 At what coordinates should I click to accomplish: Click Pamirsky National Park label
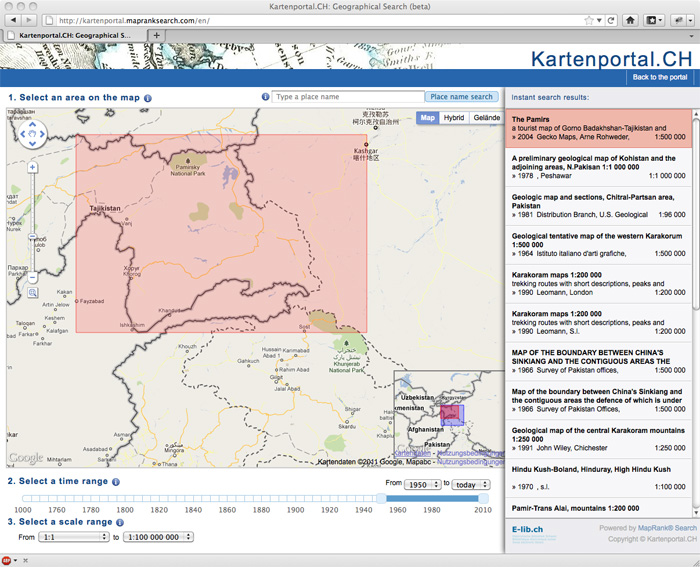[188, 170]
